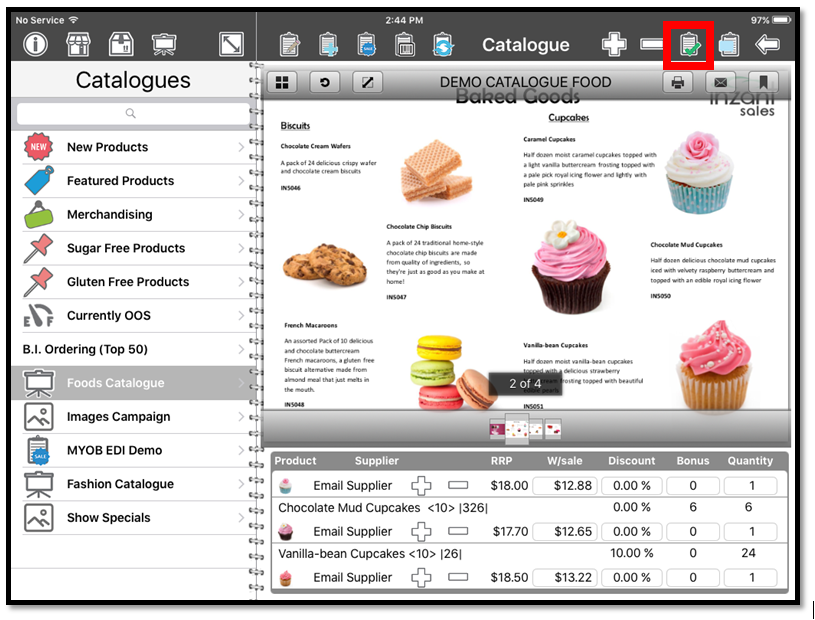The height and width of the screenshot is (620, 815).
Task: Open the edit order clipboard with pencil
Action: coord(289,45)
